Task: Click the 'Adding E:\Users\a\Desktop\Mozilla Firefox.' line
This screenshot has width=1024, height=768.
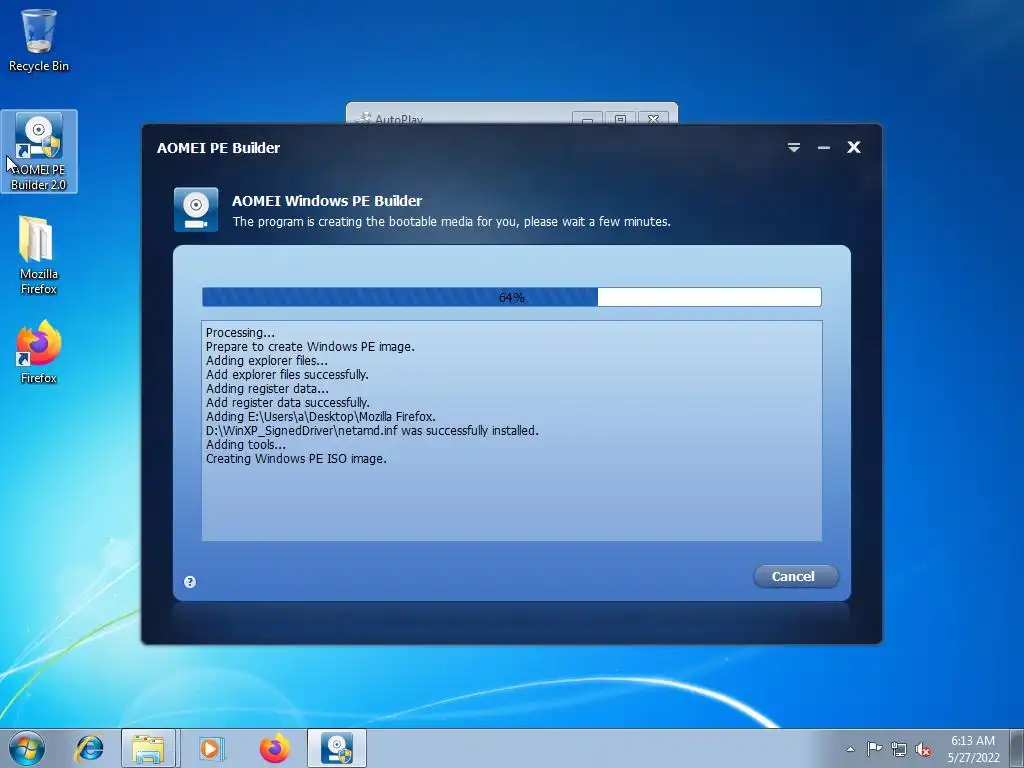Action: [x=321, y=417]
